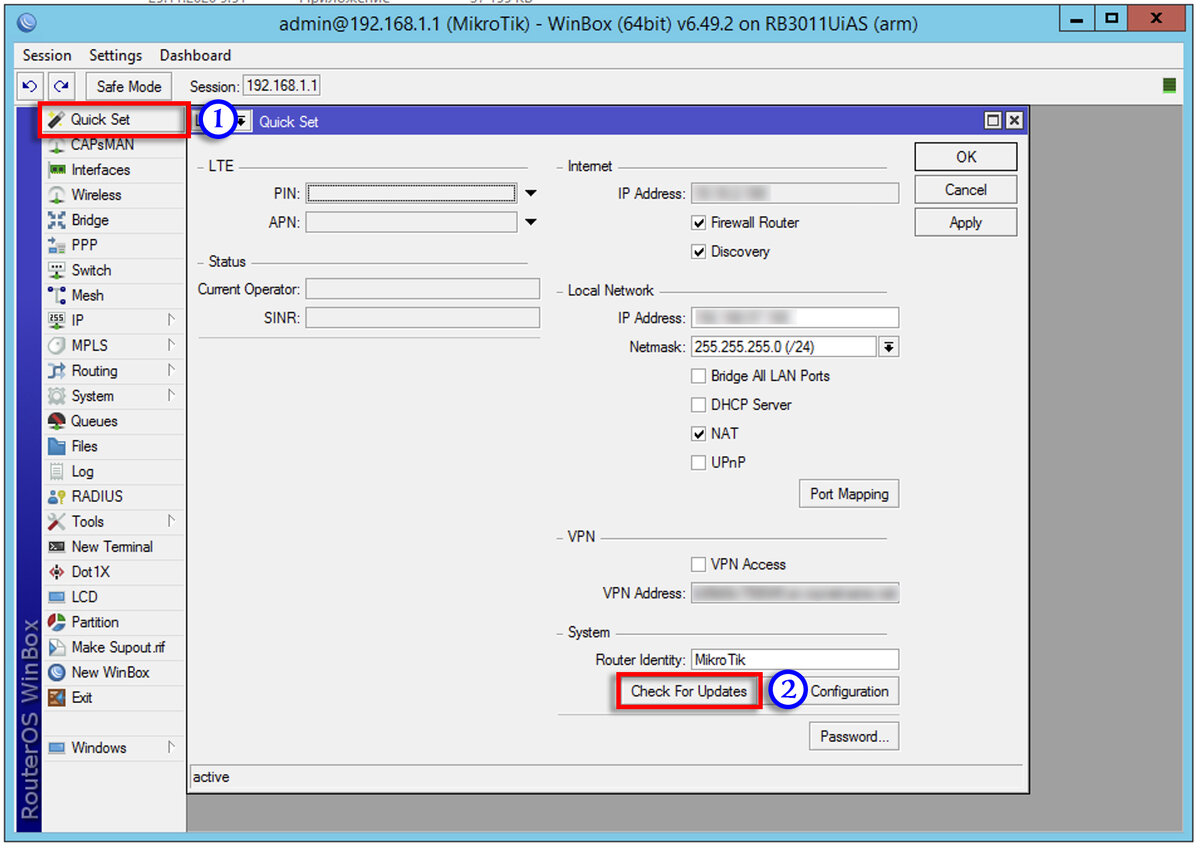Image resolution: width=1200 pixels, height=850 pixels.
Task: Open Queues from sidebar
Action: click(x=94, y=421)
